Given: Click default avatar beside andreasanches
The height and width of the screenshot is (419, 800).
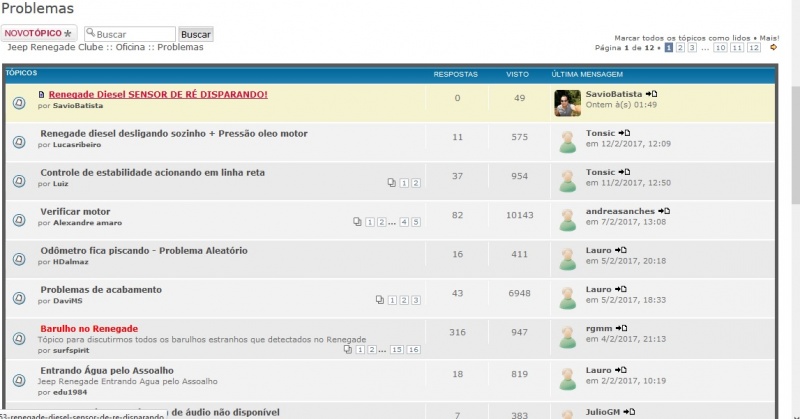Looking at the screenshot, I should 567,220.
